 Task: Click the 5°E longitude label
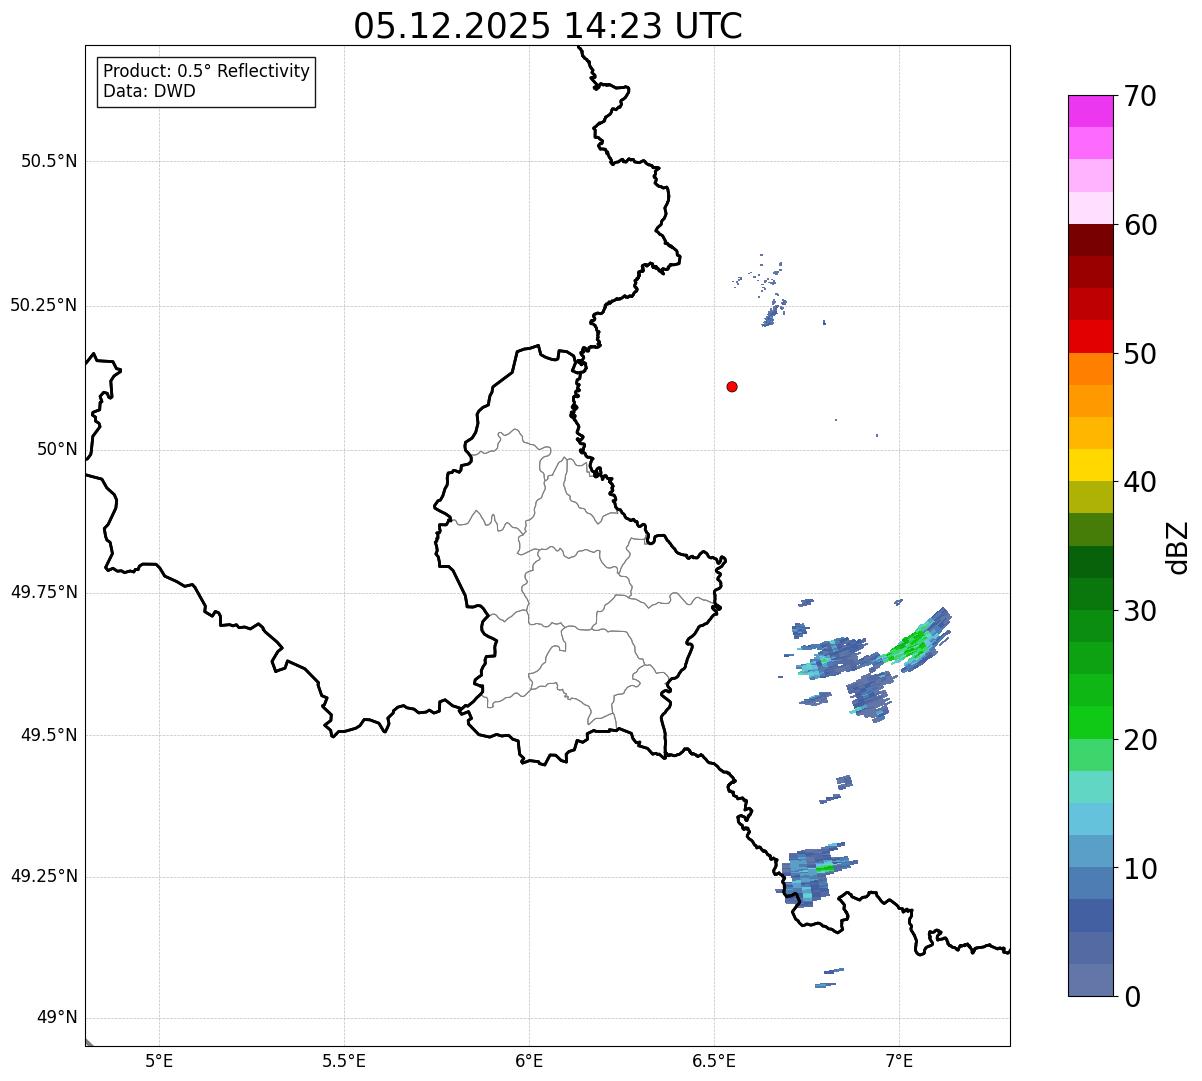pyautogui.click(x=159, y=1060)
